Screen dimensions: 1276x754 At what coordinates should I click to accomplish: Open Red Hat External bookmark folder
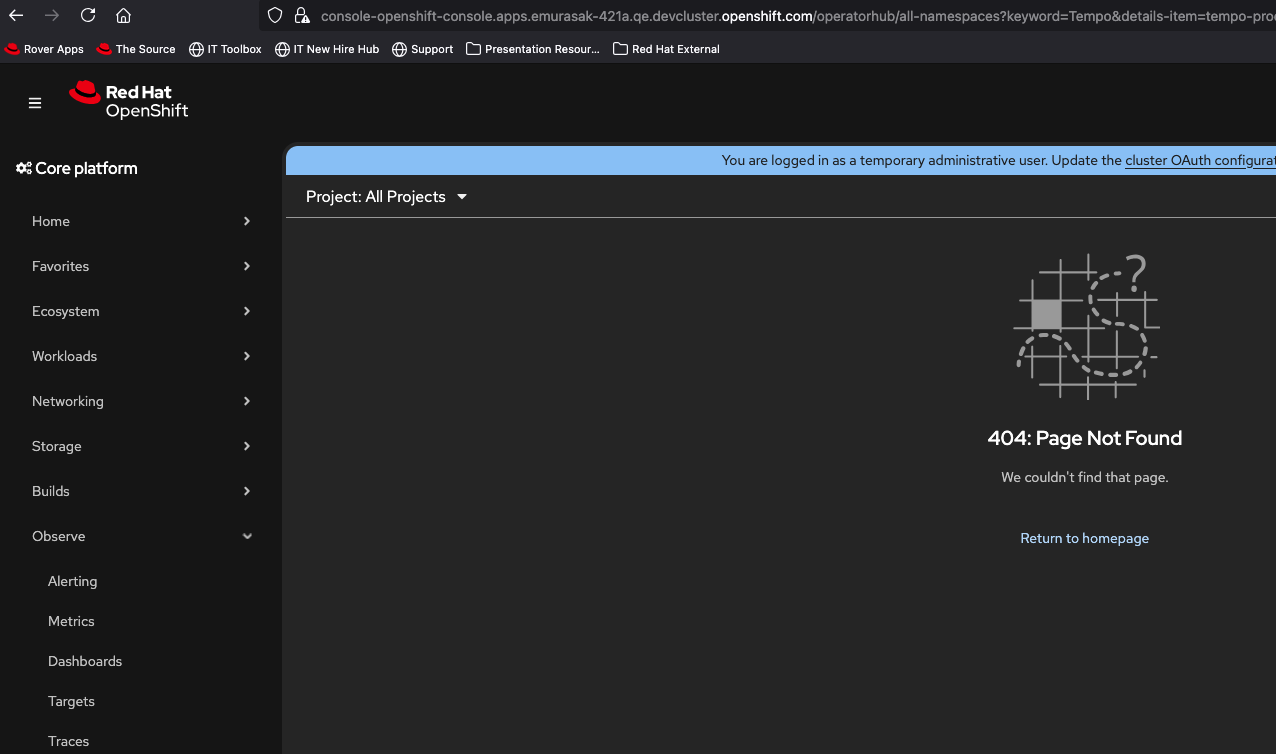point(666,49)
